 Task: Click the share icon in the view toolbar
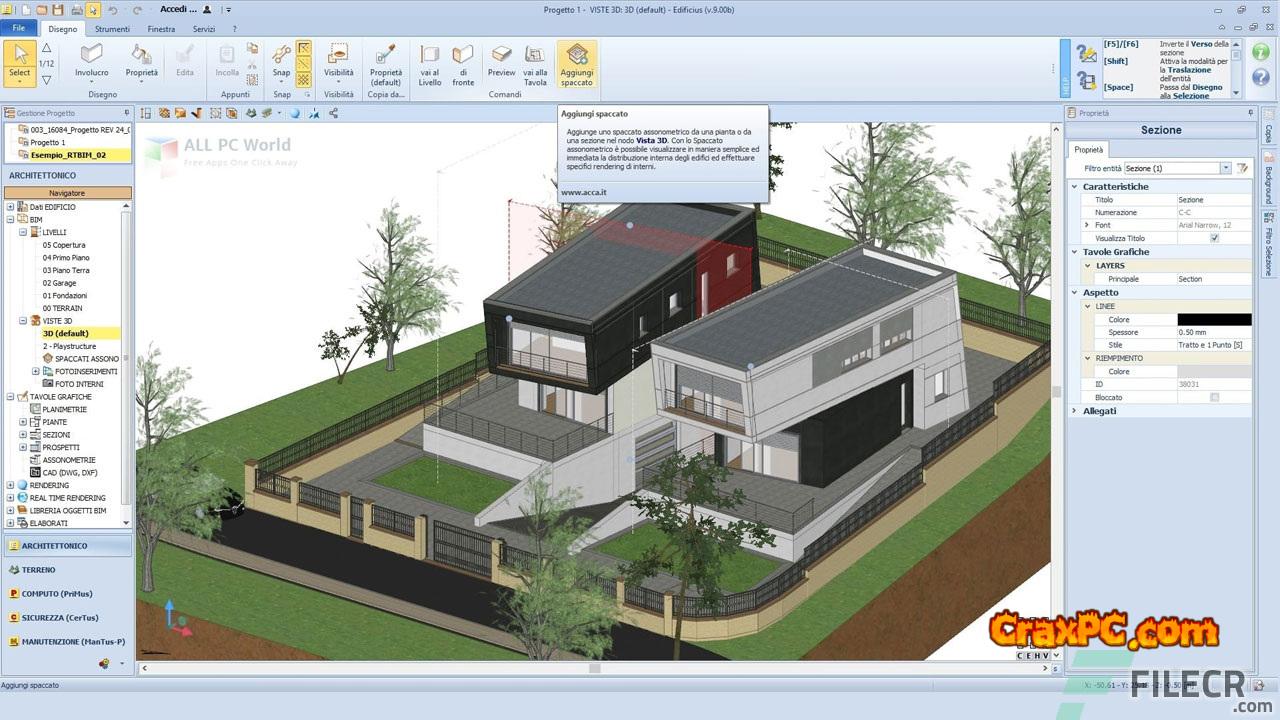333,113
